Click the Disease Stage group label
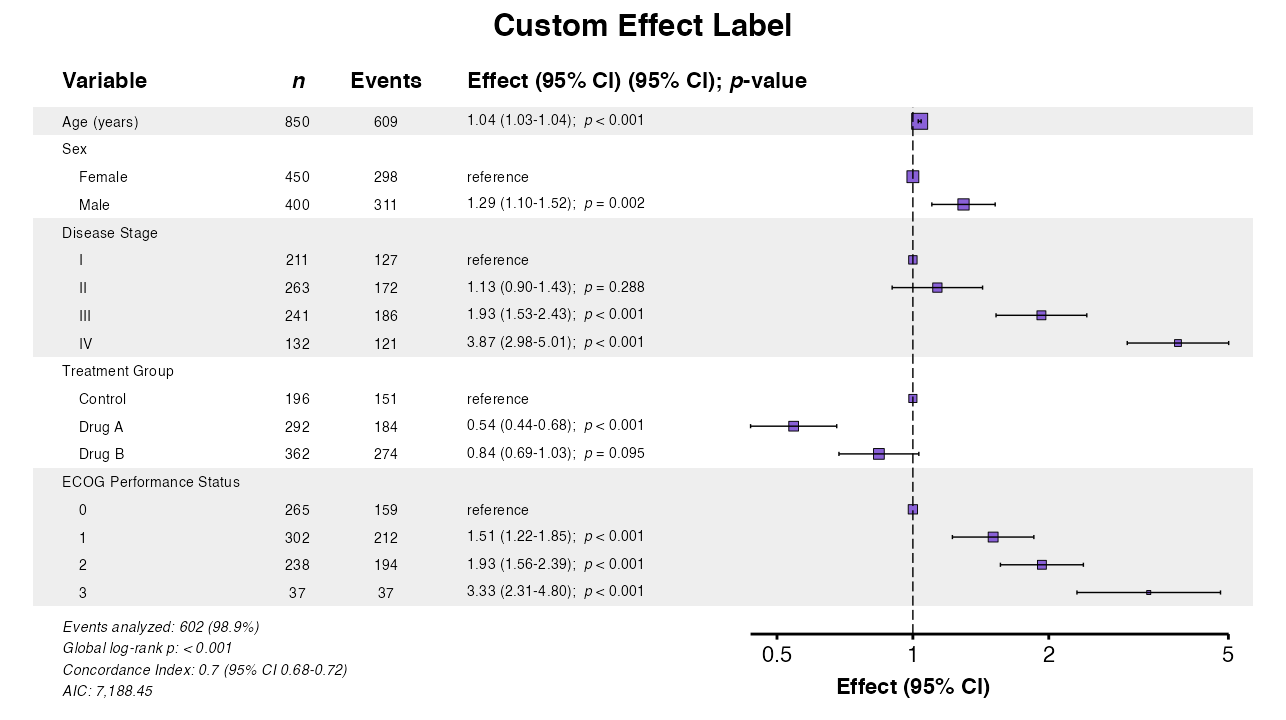Image resolution: width=1286 pixels, height=720 pixels. pyautogui.click(x=110, y=233)
